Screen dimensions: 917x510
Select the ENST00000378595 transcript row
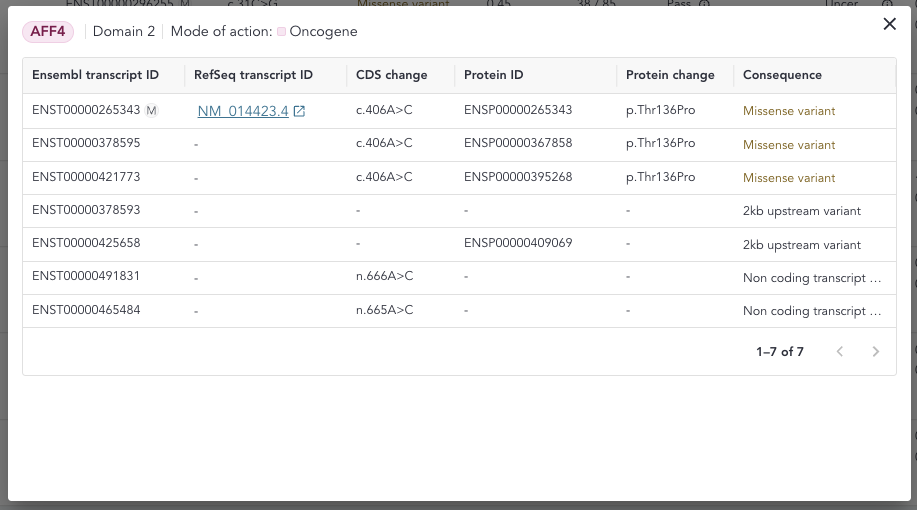86,144
